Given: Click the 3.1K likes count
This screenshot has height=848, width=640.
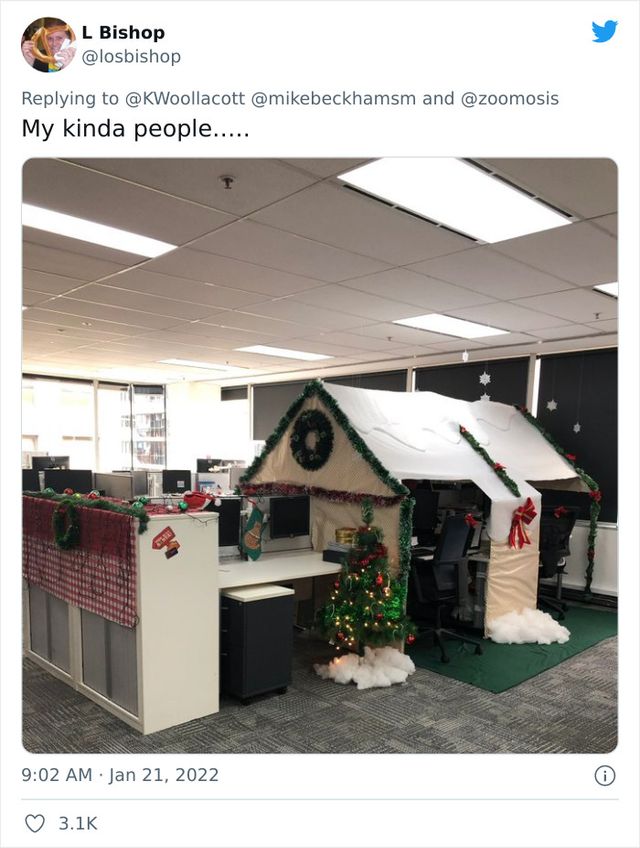Looking at the screenshot, I should (78, 824).
